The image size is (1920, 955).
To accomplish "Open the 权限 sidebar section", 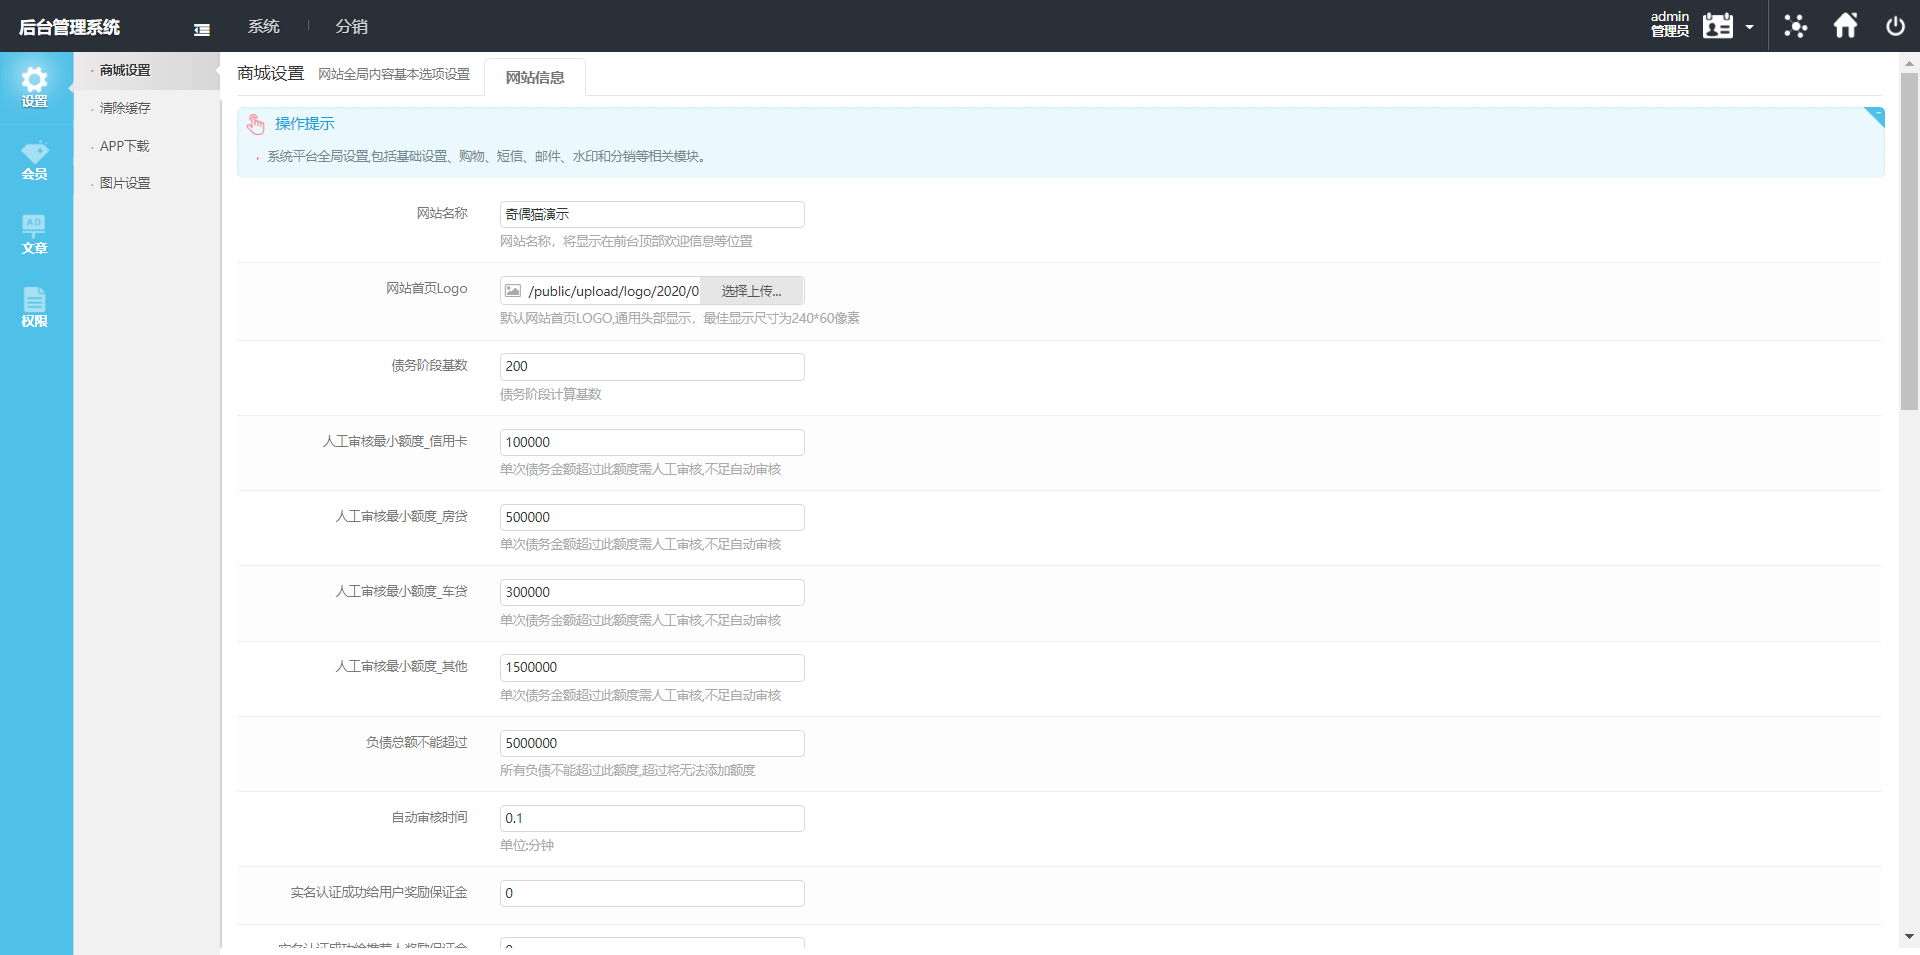I will click(35, 308).
